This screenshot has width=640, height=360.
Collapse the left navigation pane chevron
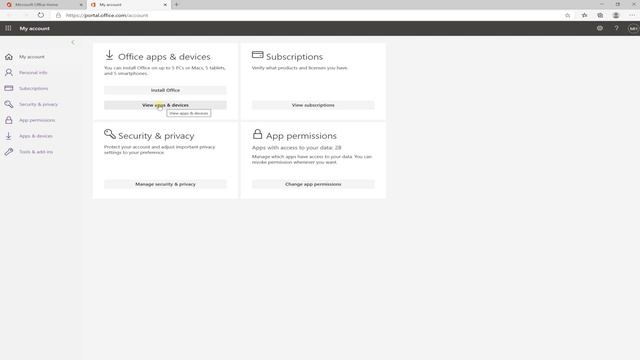[x=73, y=42]
